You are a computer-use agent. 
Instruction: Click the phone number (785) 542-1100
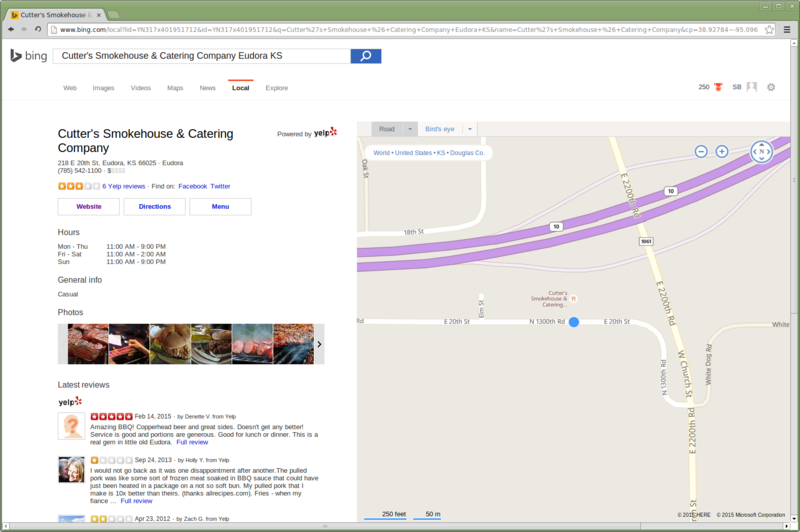pyautogui.click(x=80, y=171)
